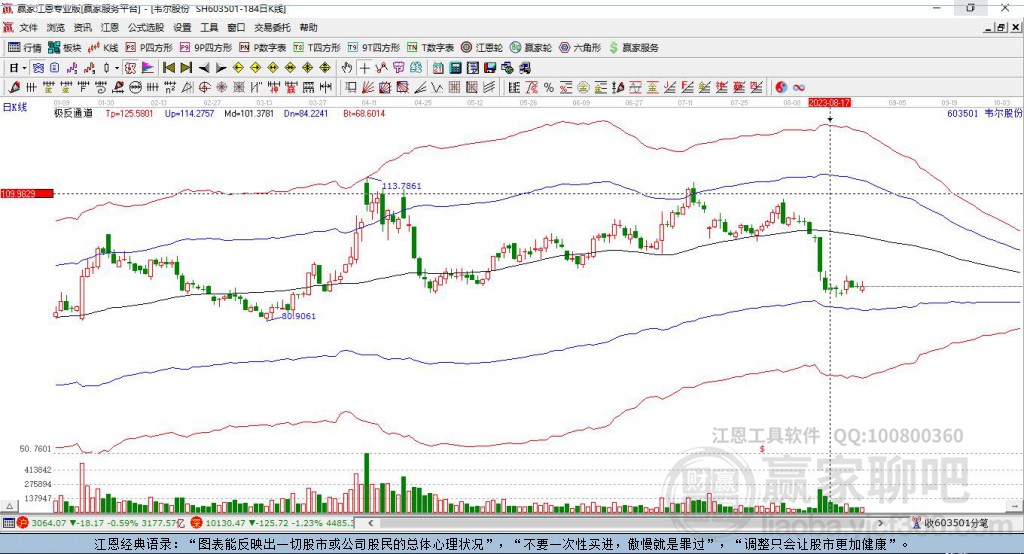Click the 80.9061 low price label
Image resolution: width=1024 pixels, height=554 pixels.
pyautogui.click(x=298, y=316)
